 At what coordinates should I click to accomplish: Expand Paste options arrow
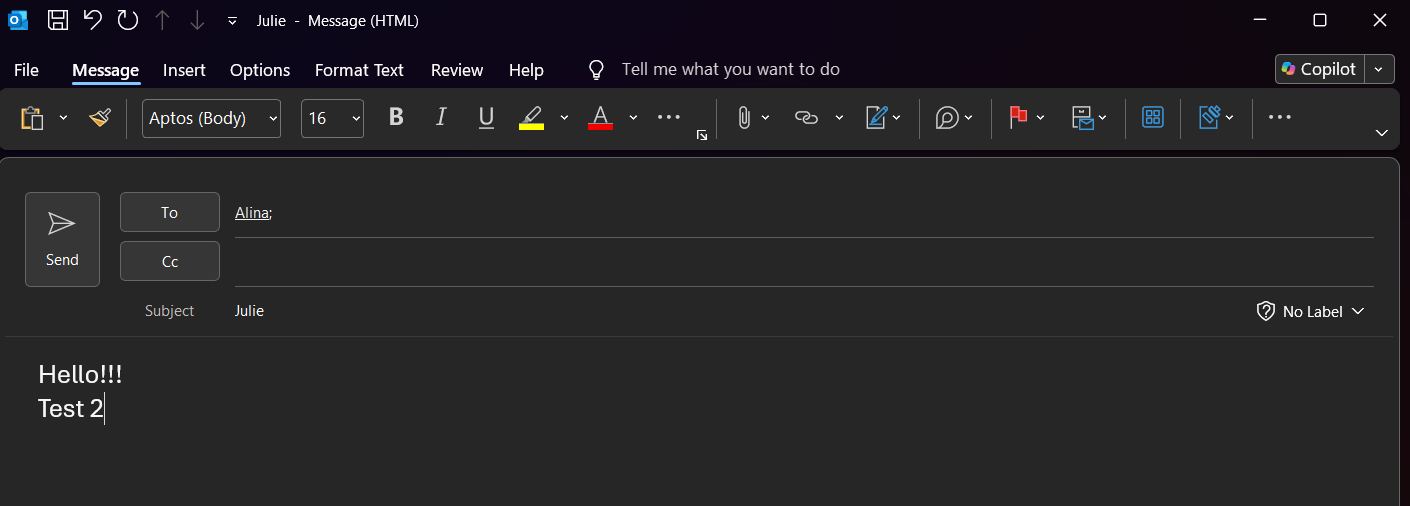coord(63,118)
